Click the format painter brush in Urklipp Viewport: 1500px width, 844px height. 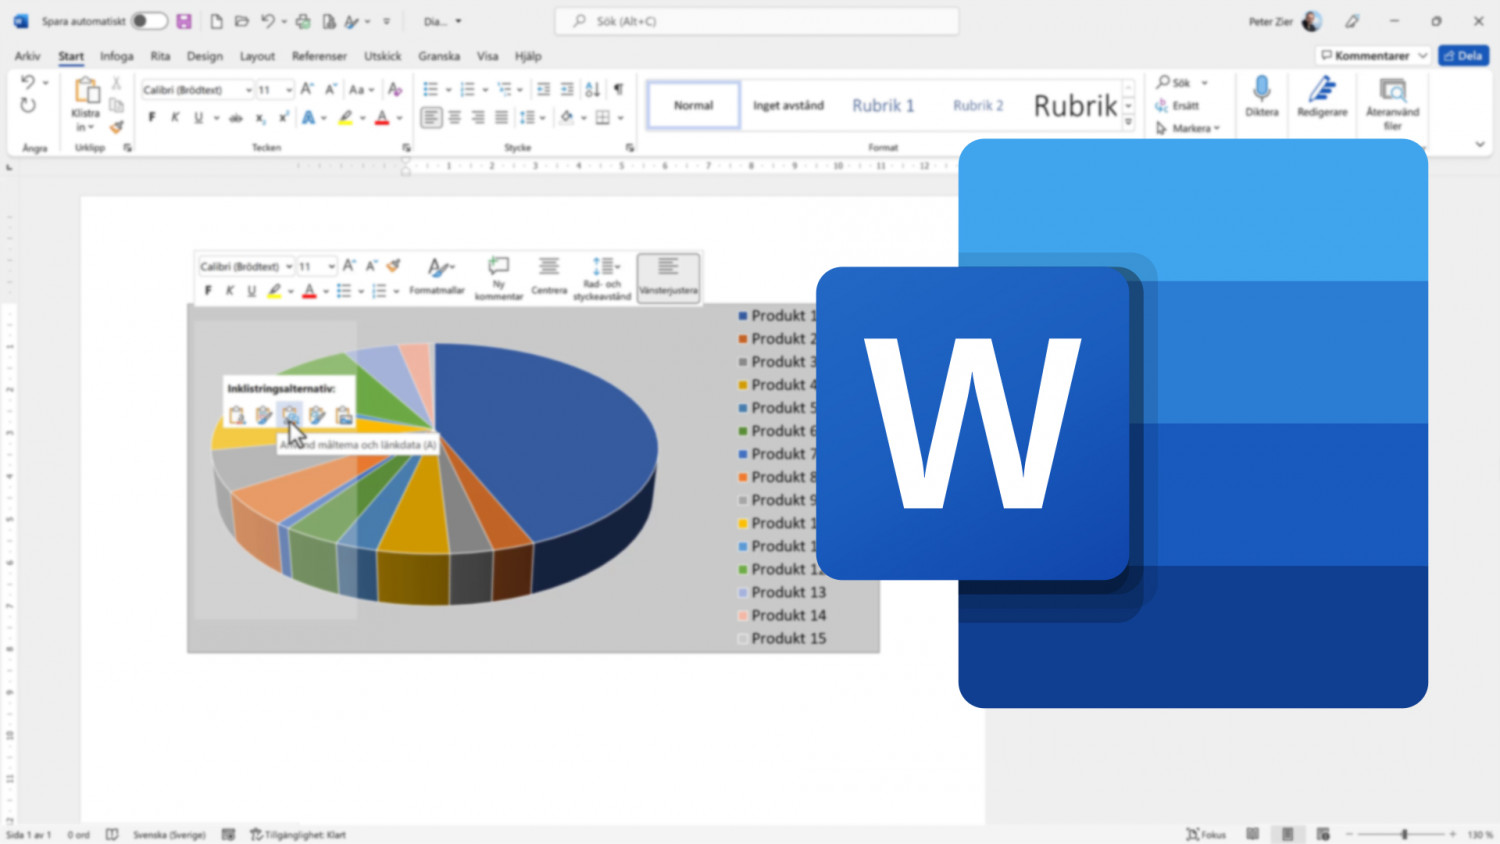(117, 127)
